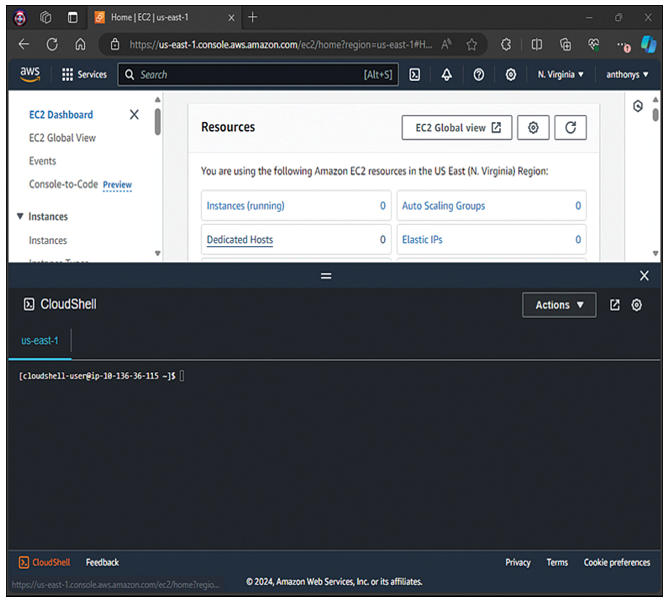Open the Services grid menu

[84, 75]
